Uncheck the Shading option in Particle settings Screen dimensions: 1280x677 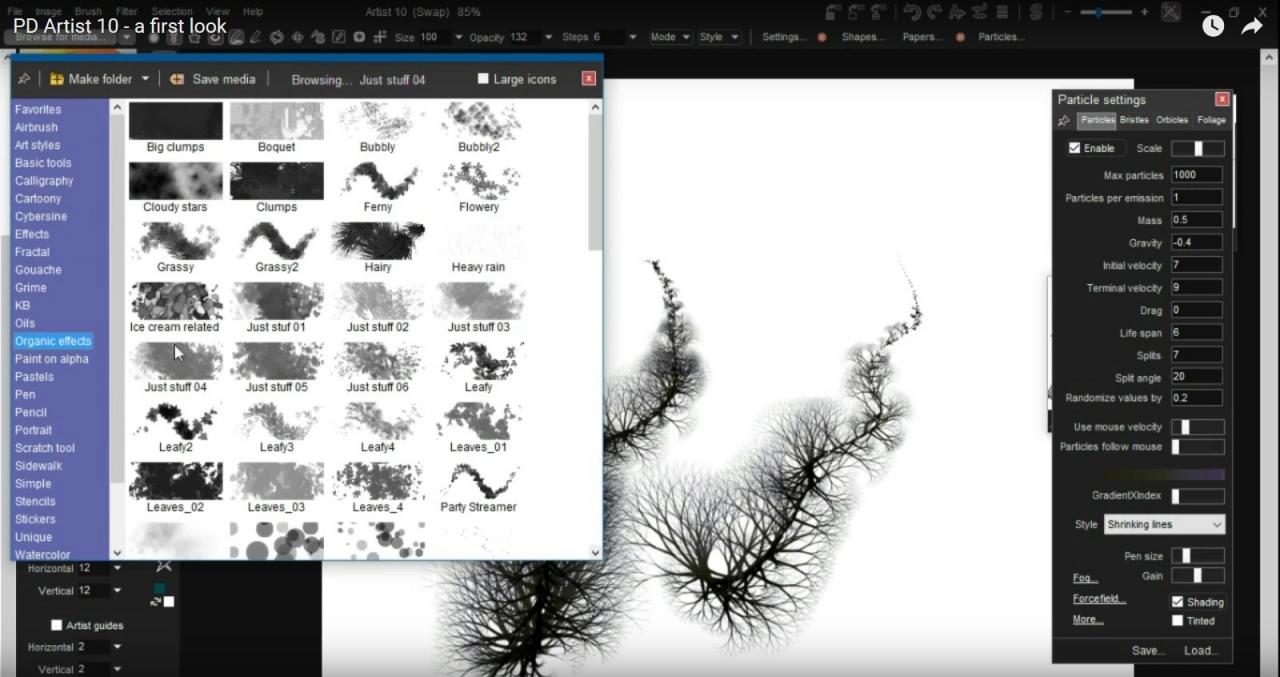point(1177,602)
